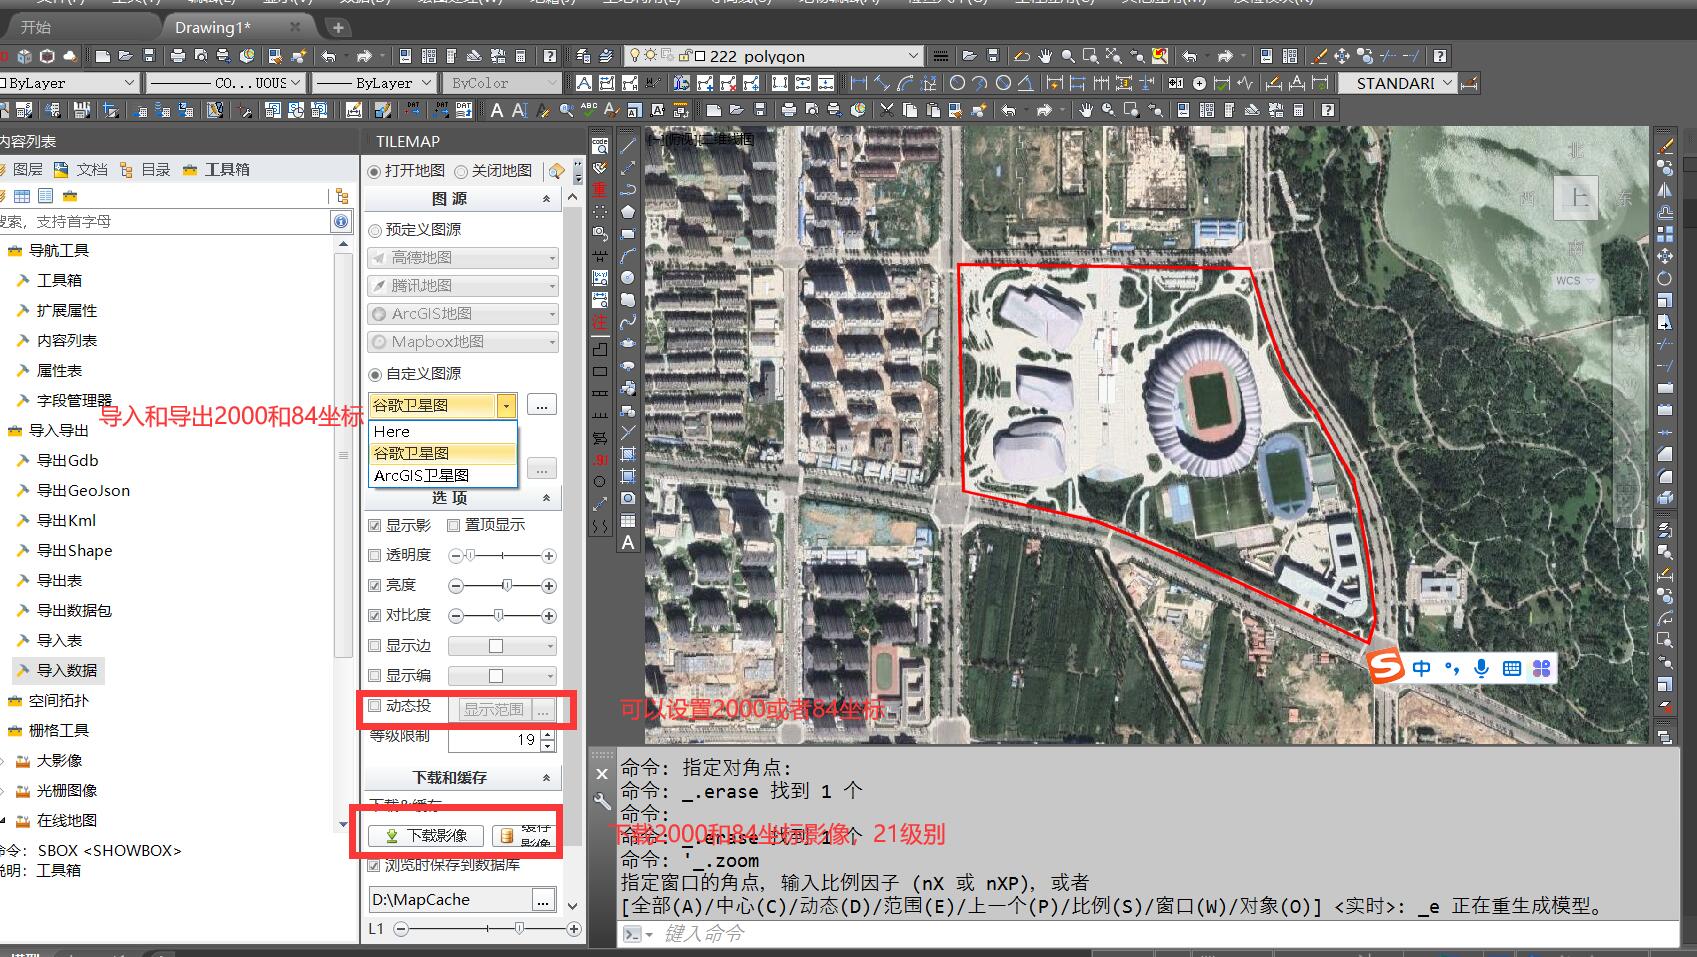
Task: Toggle the 亮度 checkbox
Action: 375,585
